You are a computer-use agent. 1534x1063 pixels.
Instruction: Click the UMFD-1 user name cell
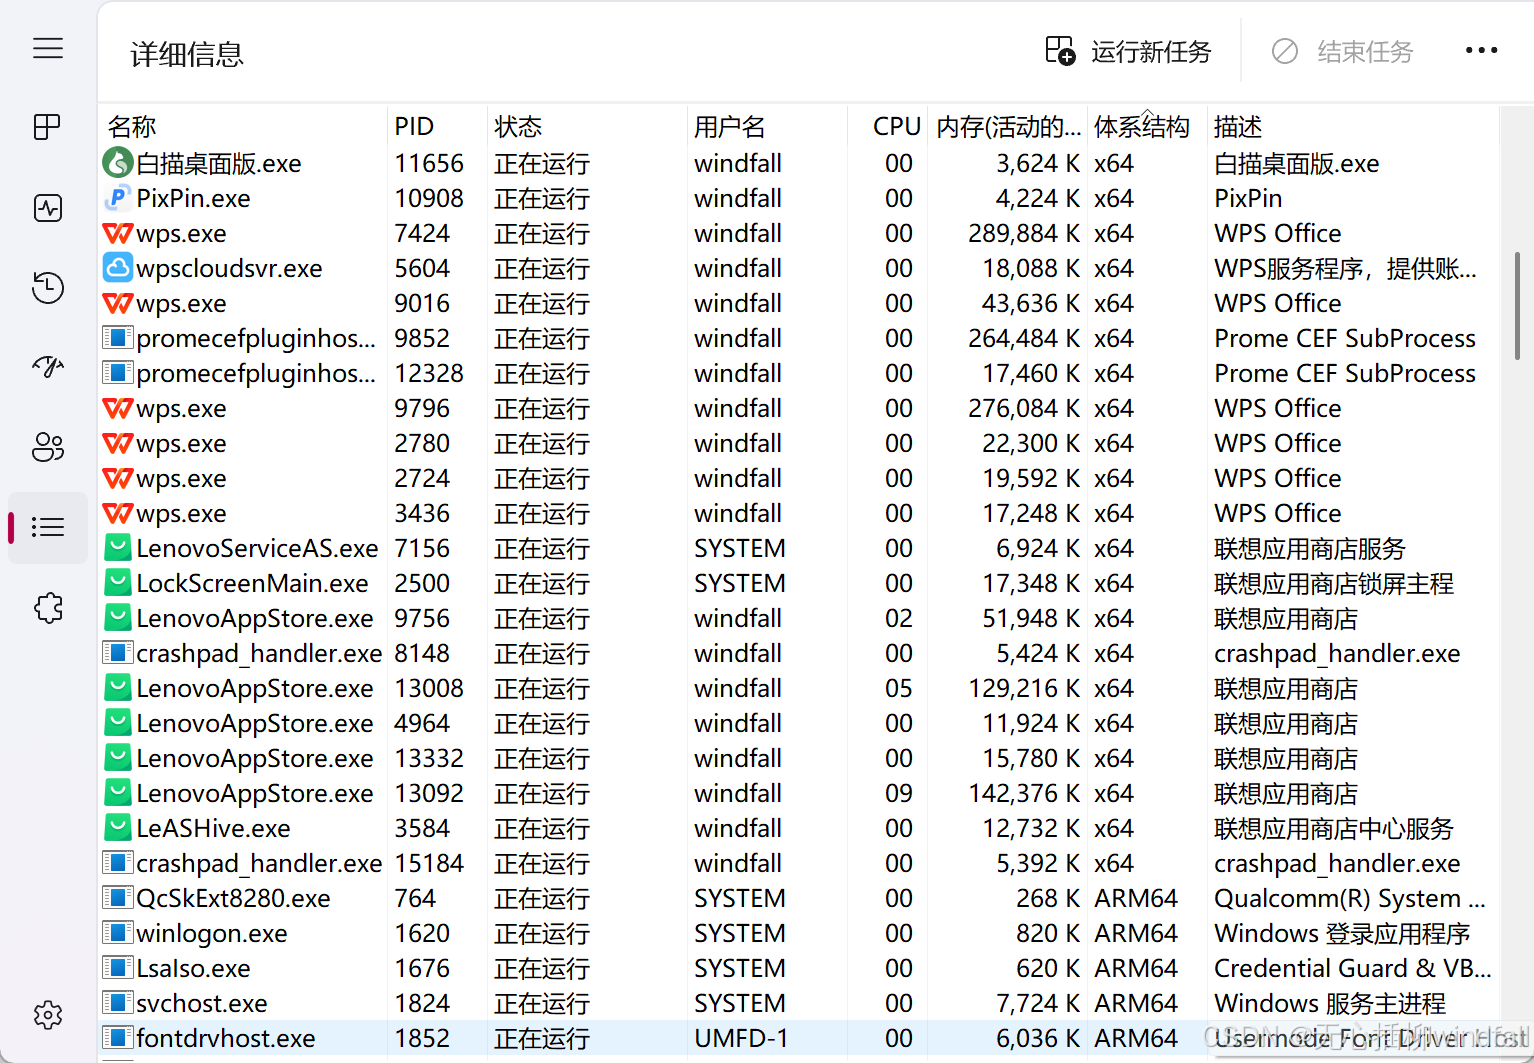click(x=741, y=1038)
